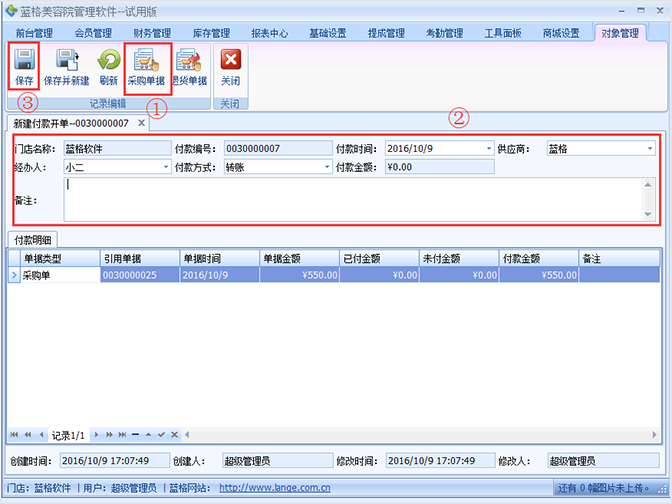Click 保存并新建 save-and-new icon
672x504 pixels.
(66, 60)
